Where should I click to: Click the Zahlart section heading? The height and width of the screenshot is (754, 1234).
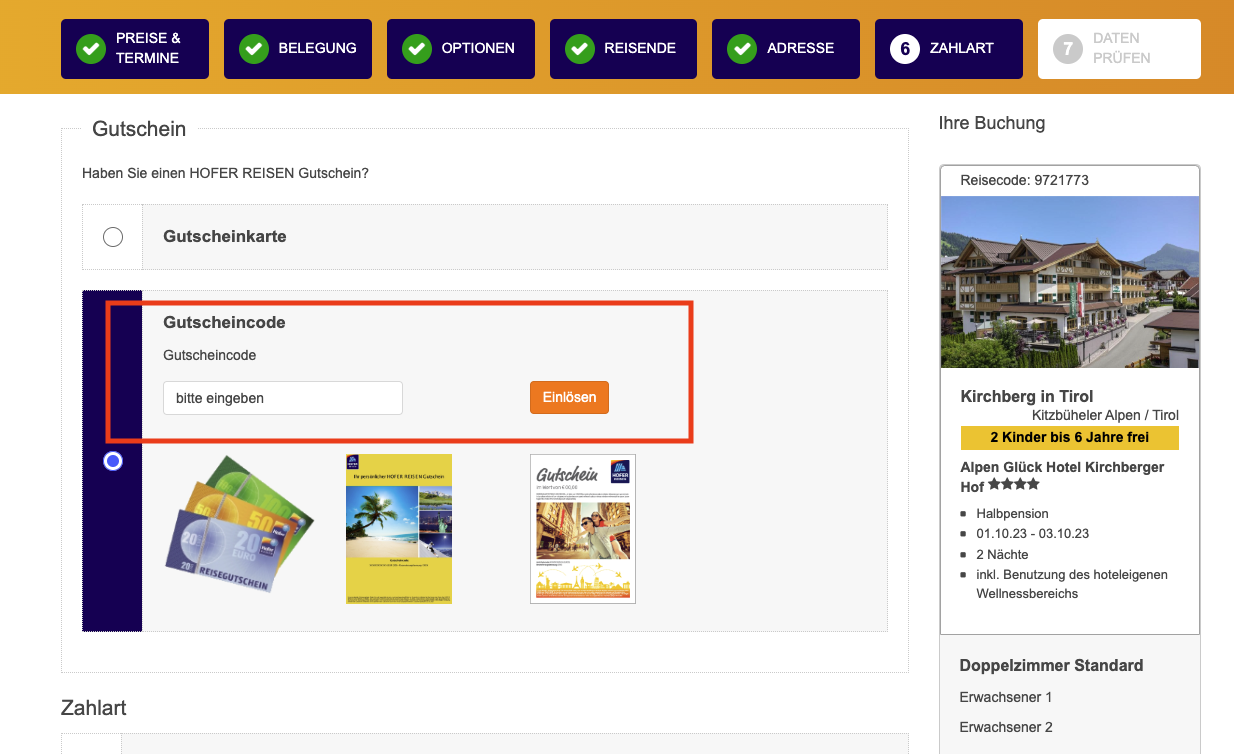click(x=94, y=708)
